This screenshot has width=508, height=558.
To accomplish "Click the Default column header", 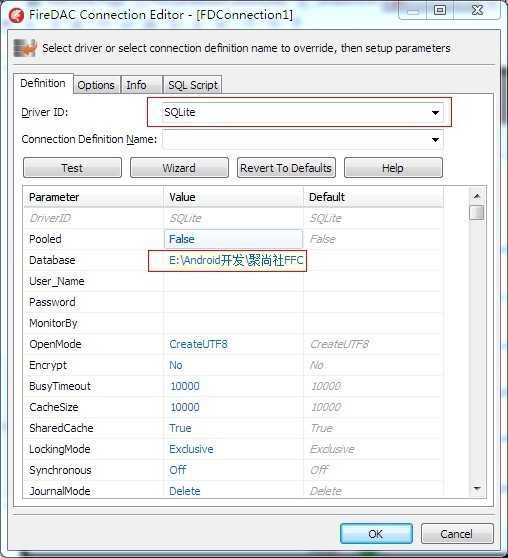I will [373, 197].
